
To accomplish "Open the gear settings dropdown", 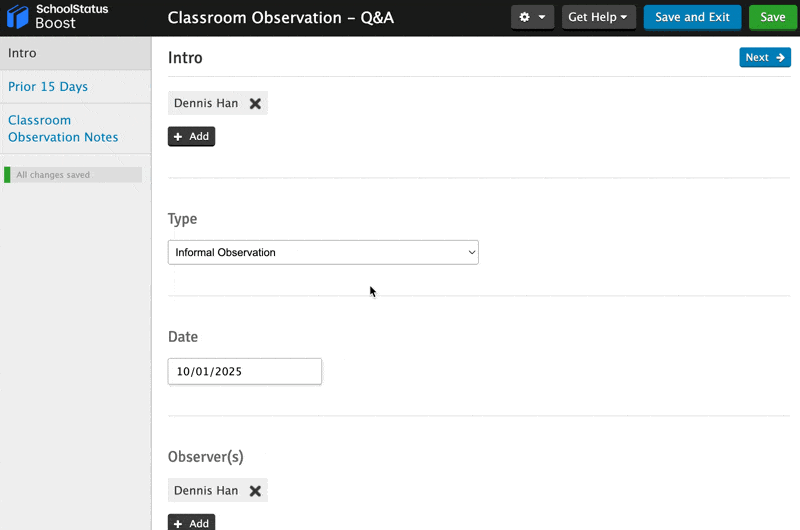I will point(532,17).
